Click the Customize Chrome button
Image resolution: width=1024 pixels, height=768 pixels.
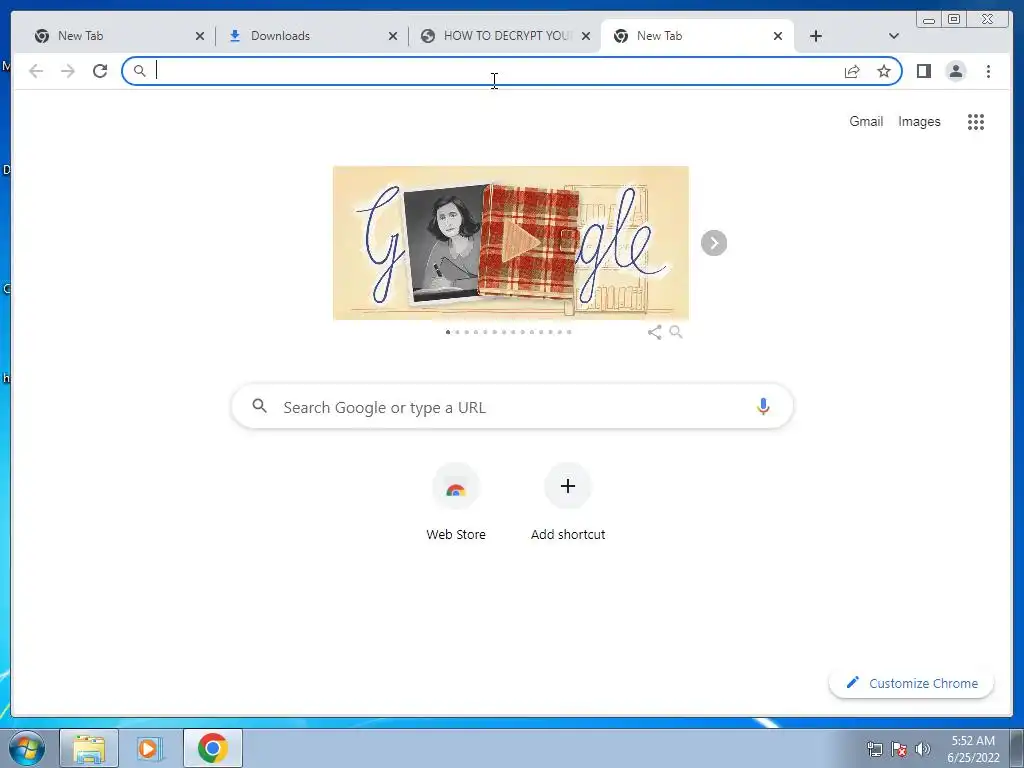point(912,683)
